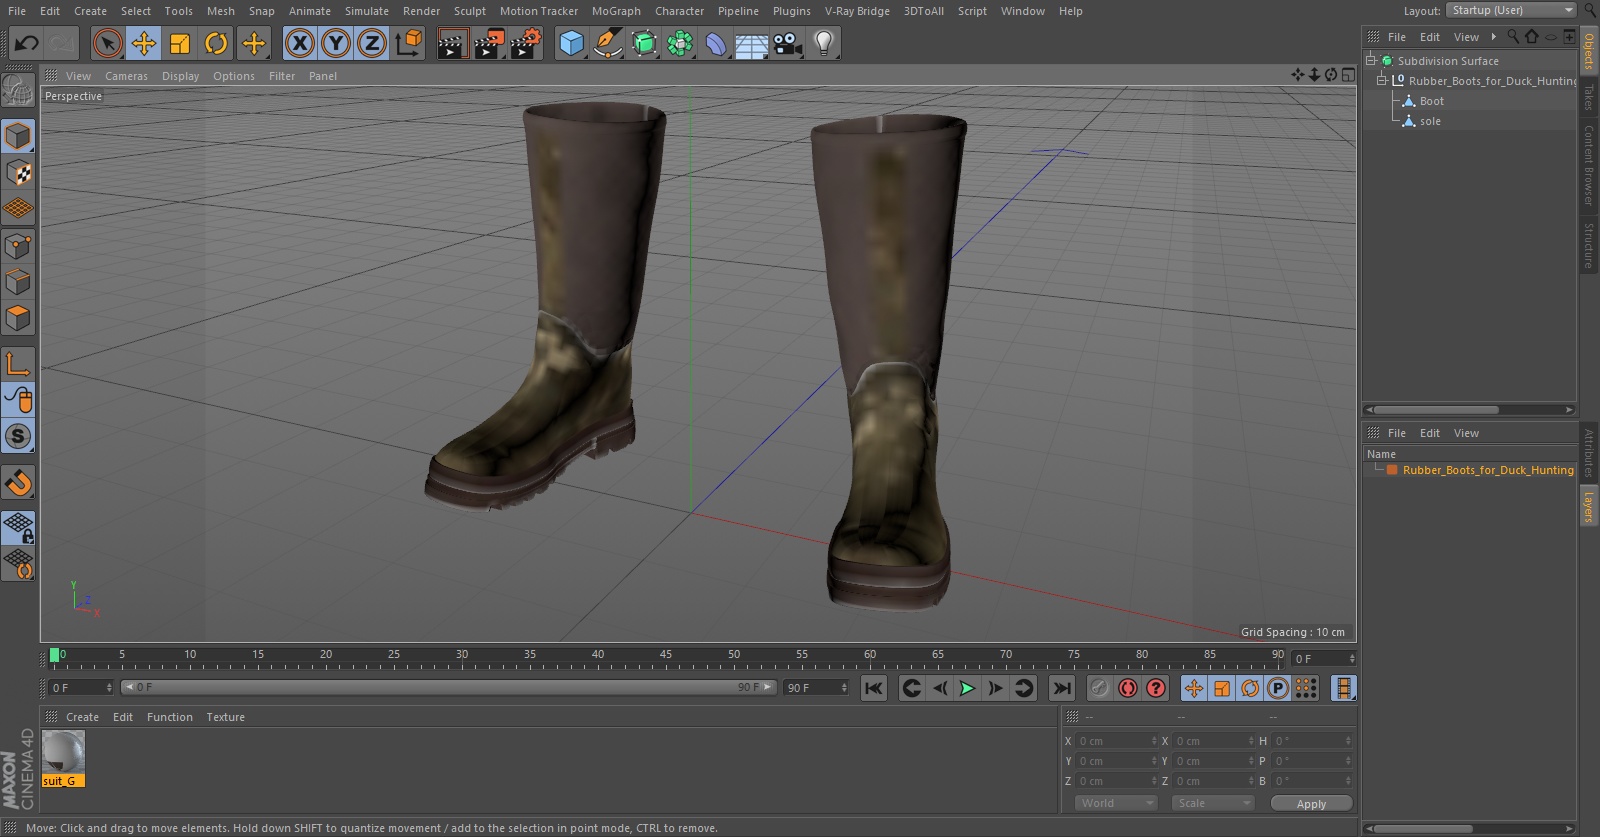
Task: Open material manager Texture menu
Action: (225, 717)
